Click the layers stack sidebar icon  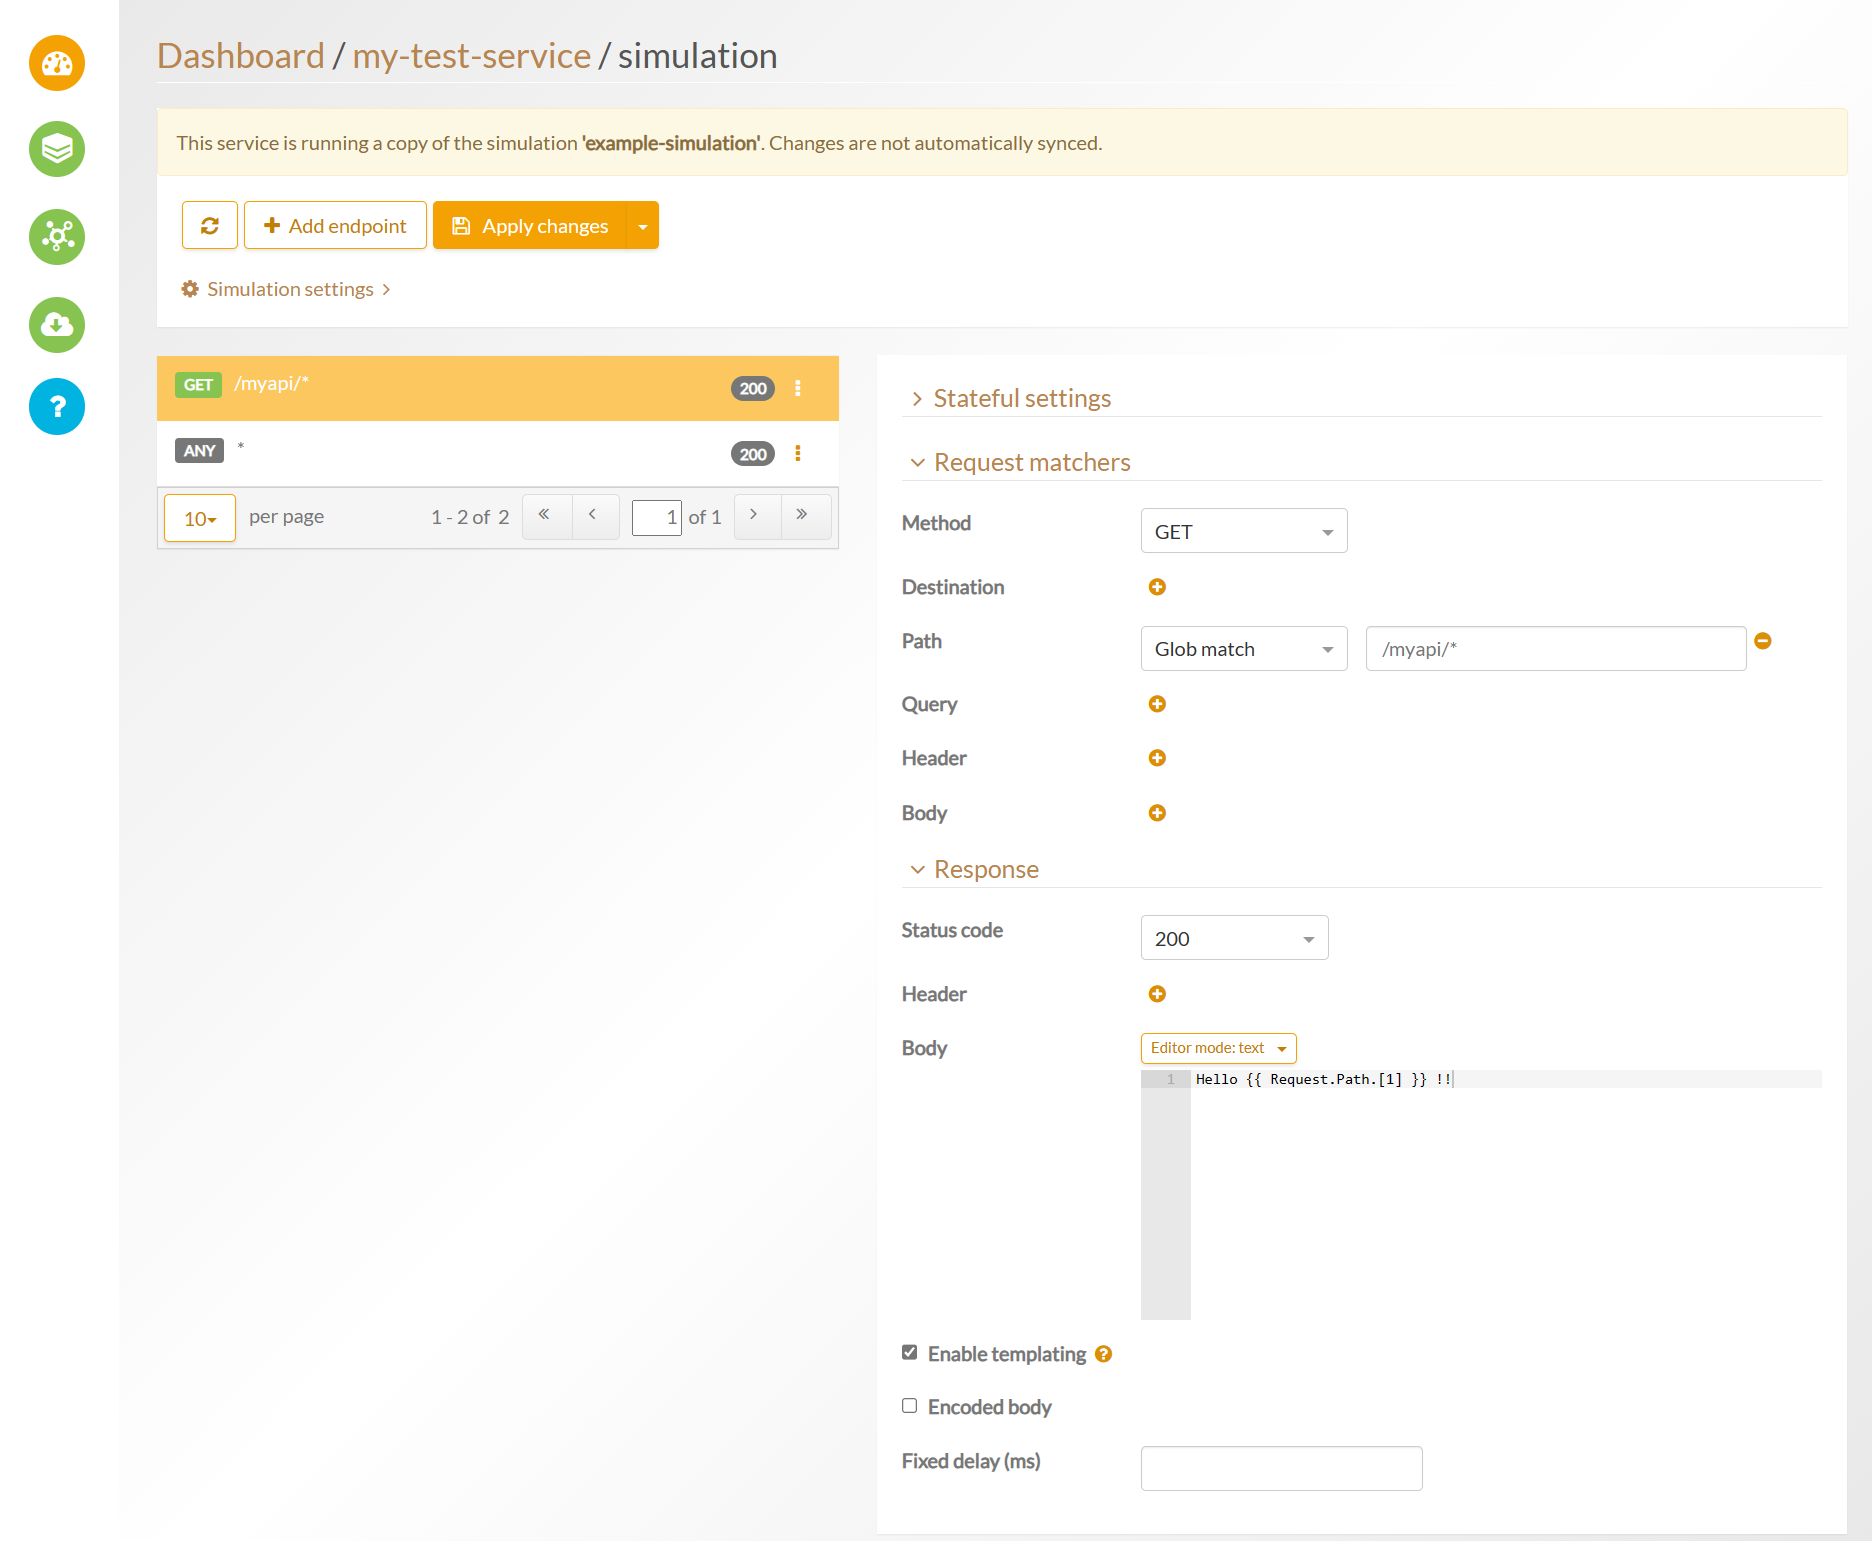[x=57, y=150]
